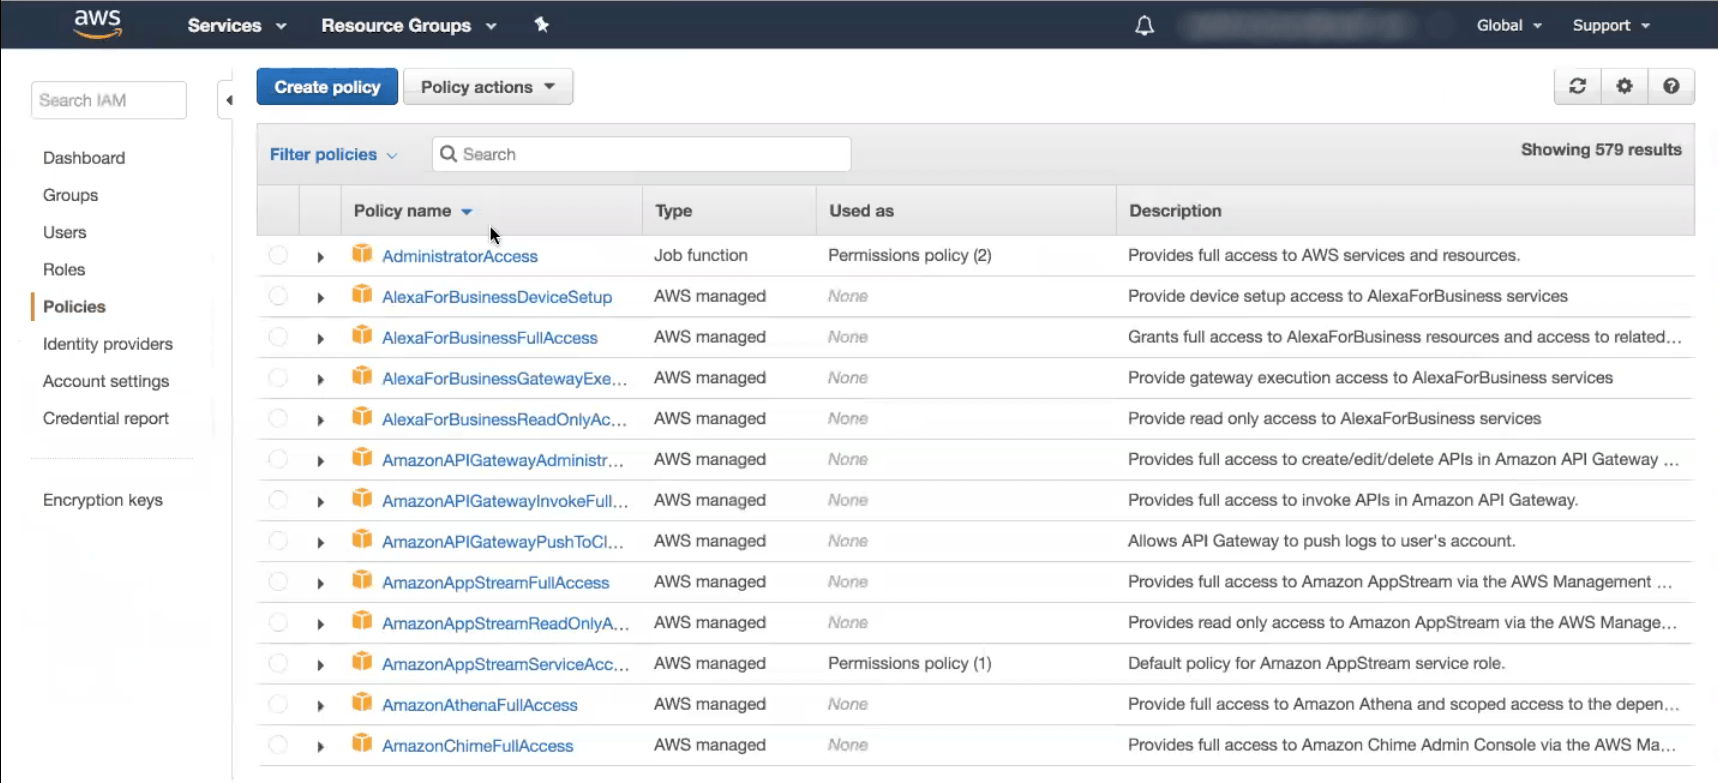Select the AdministratorAccess policy radio button
This screenshot has width=1718, height=783.
pos(278,255)
